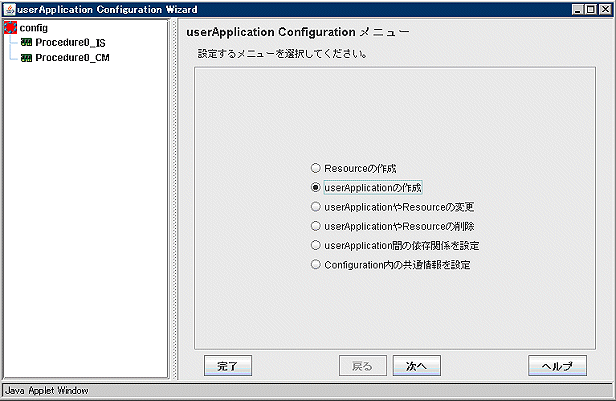Select userApplicationやResourceの削除 radio button

(x=392, y=226)
